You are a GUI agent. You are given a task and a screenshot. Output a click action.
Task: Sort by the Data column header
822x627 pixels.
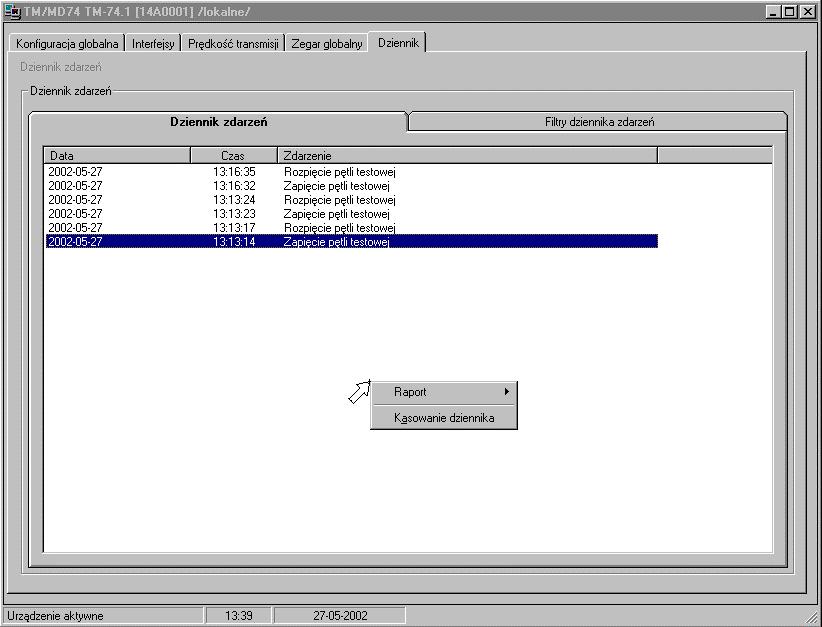pyautogui.click(x=117, y=156)
